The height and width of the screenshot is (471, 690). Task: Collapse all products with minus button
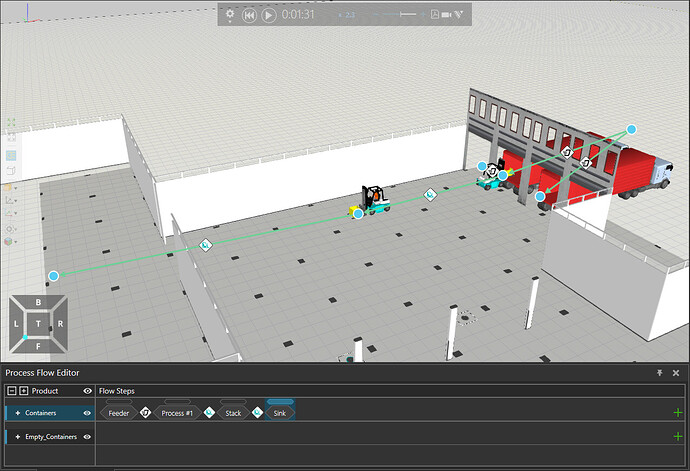(x=11, y=390)
